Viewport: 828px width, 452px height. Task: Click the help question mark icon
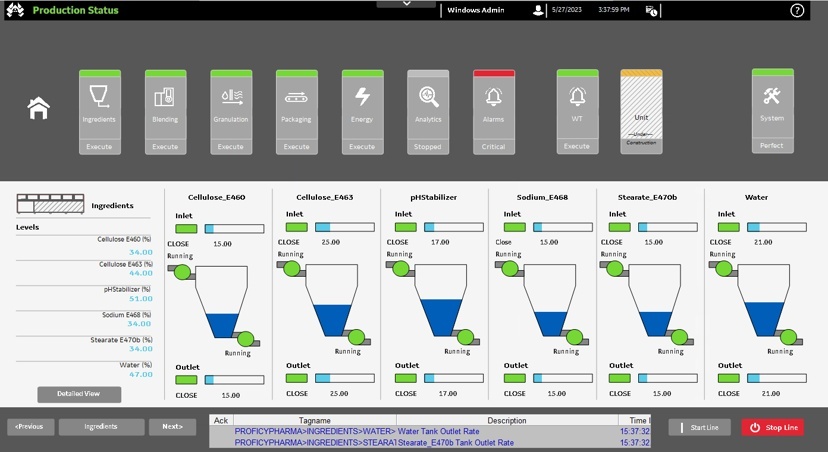(x=797, y=10)
